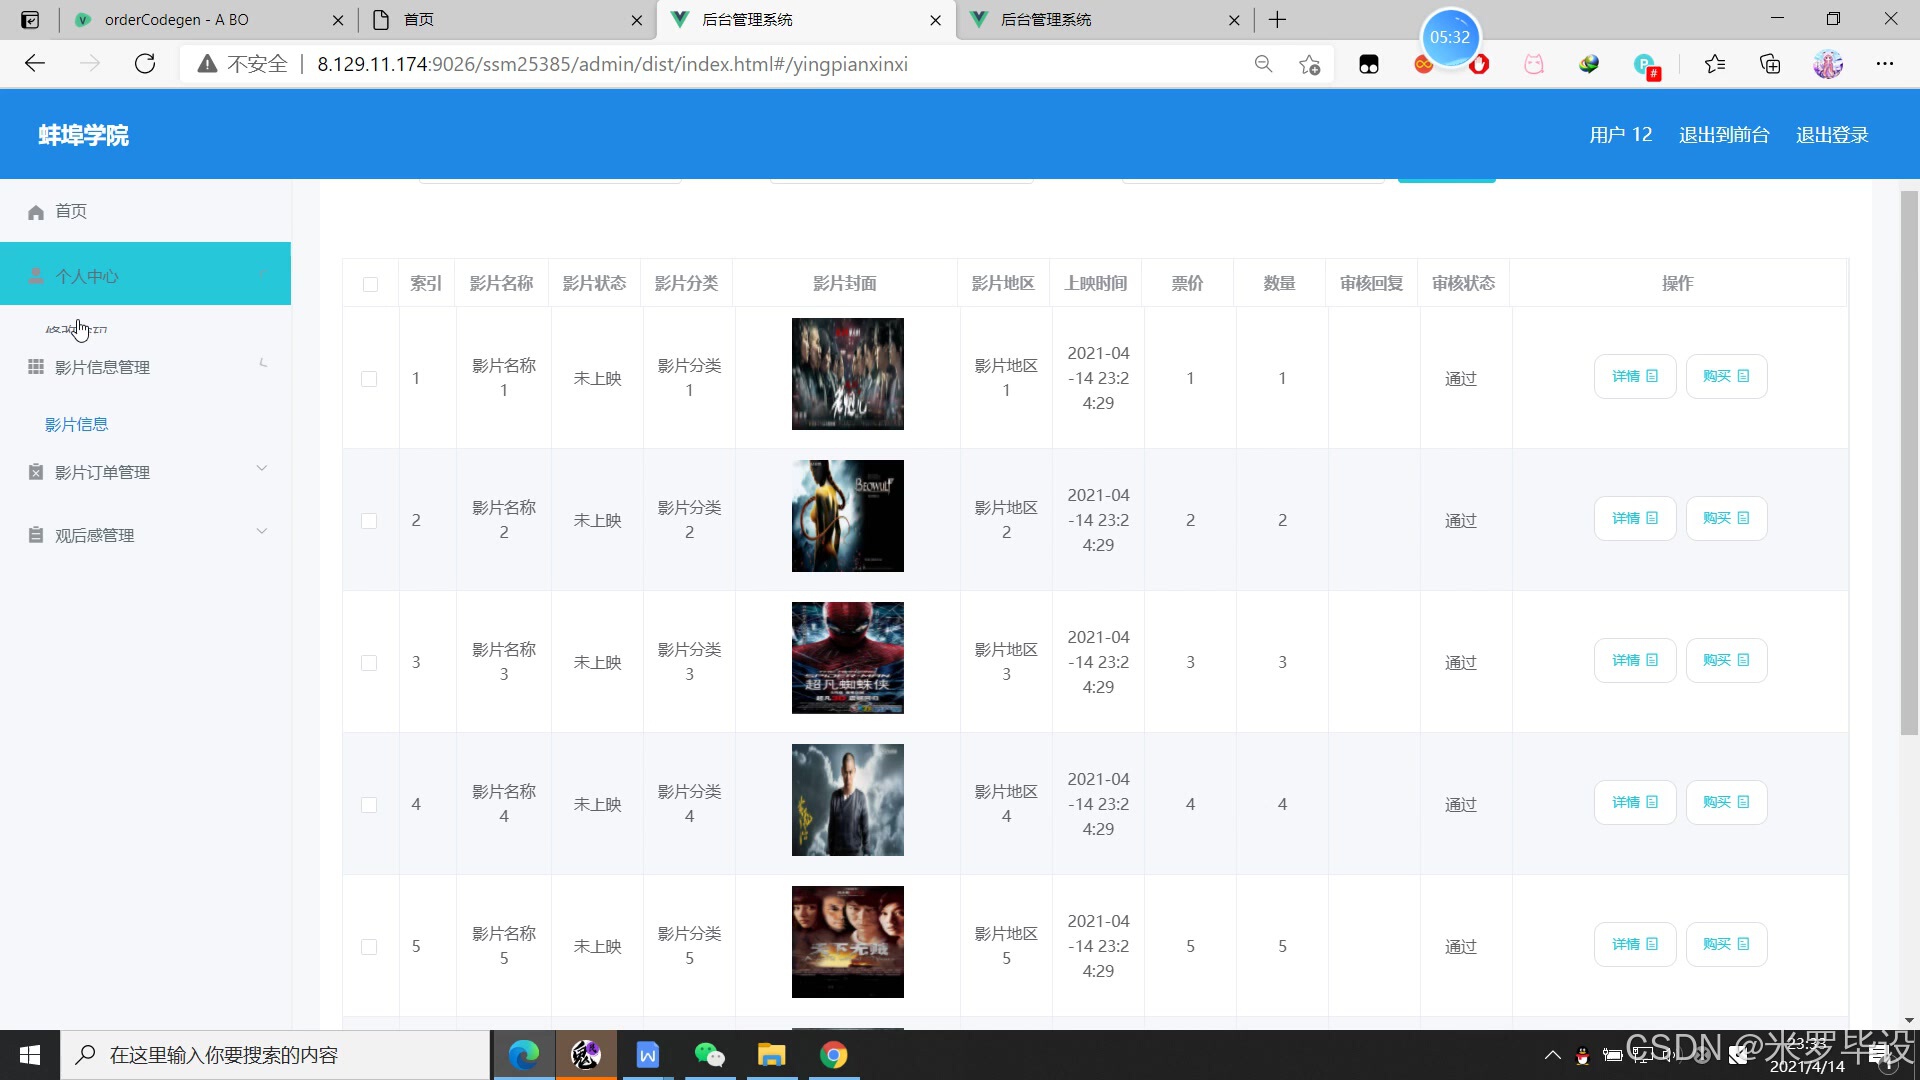1920x1080 pixels.
Task: Click the 观后感管理 sidebar icon
Action: pos(36,535)
